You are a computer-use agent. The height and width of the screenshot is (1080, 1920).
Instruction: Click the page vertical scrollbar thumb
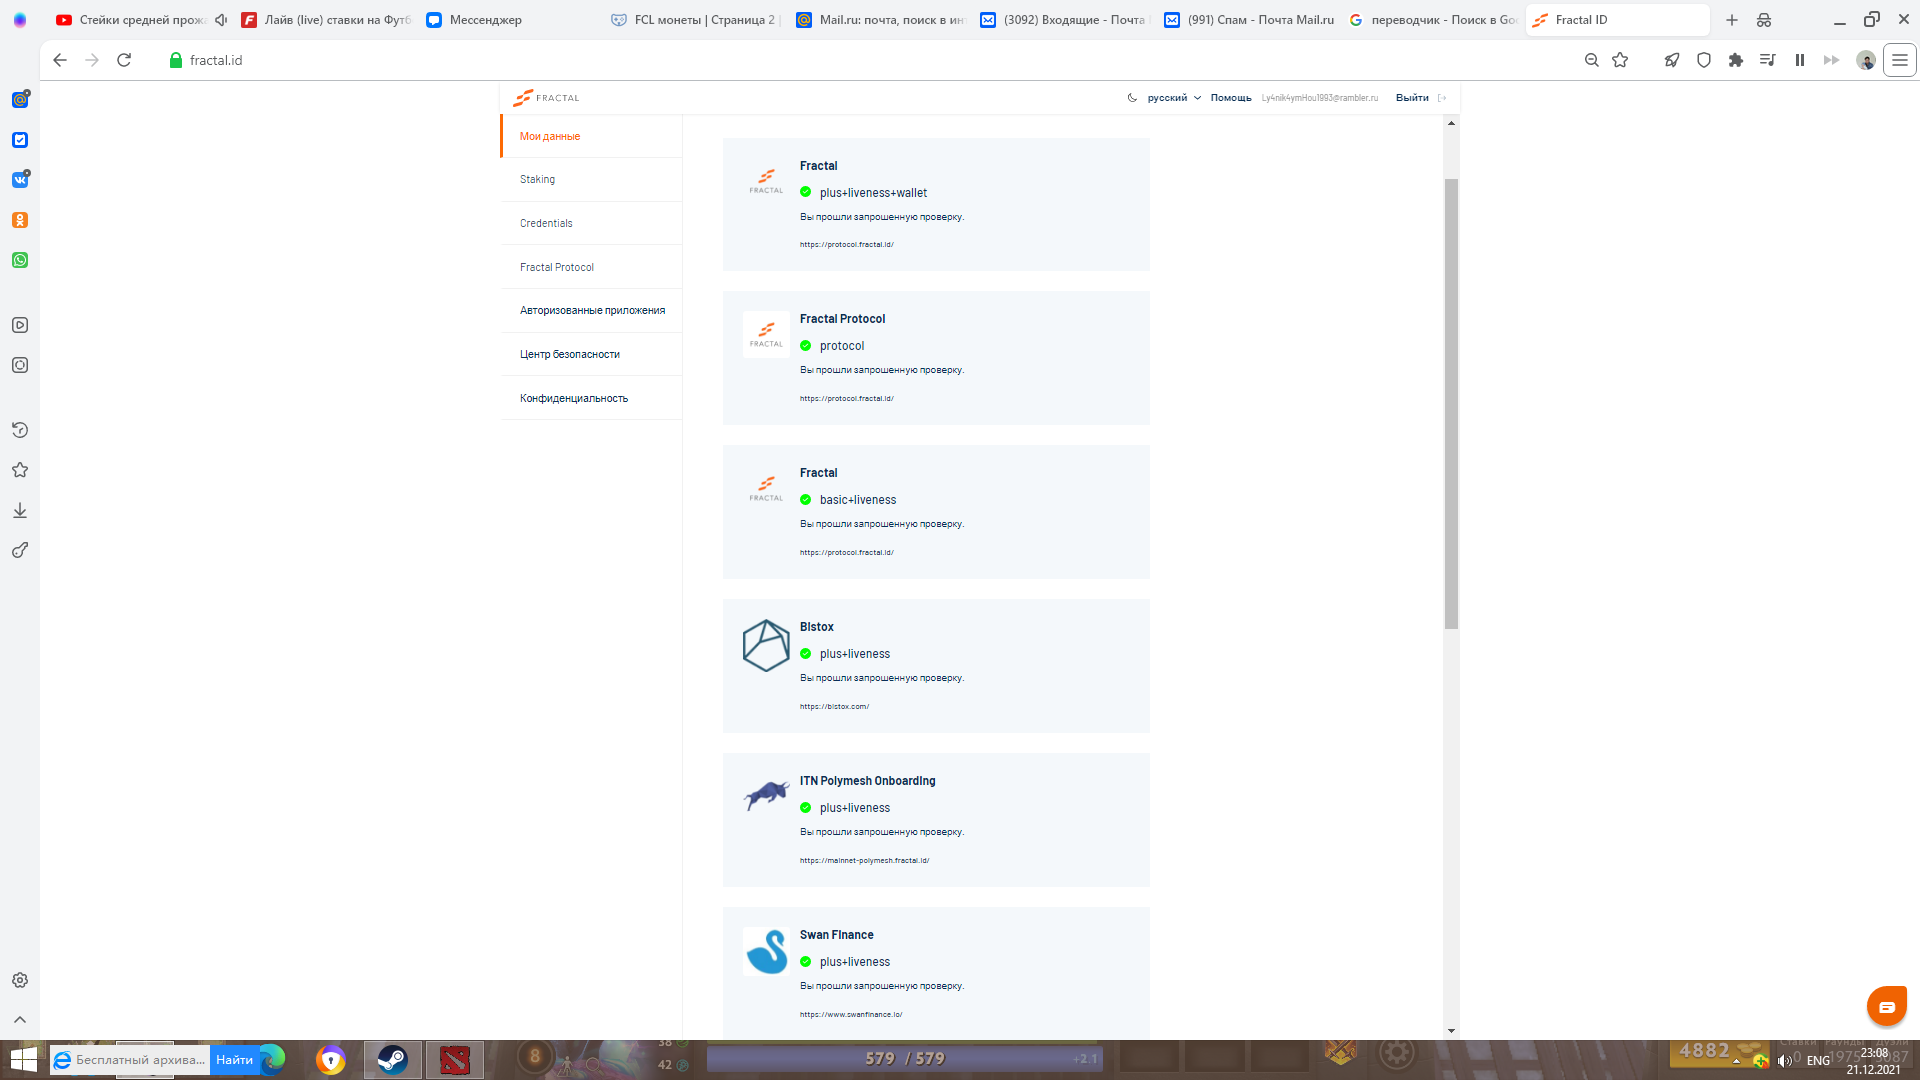tap(1452, 404)
